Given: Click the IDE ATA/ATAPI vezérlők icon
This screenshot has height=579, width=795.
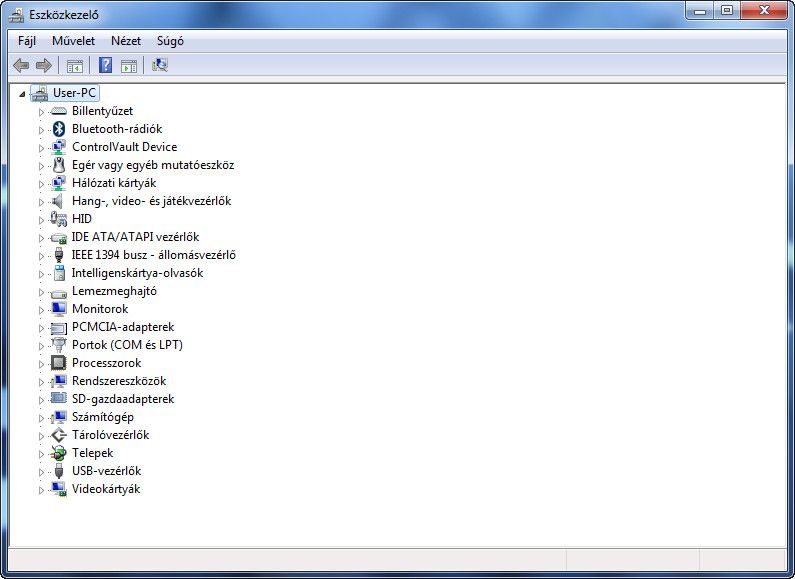Looking at the screenshot, I should point(59,237).
